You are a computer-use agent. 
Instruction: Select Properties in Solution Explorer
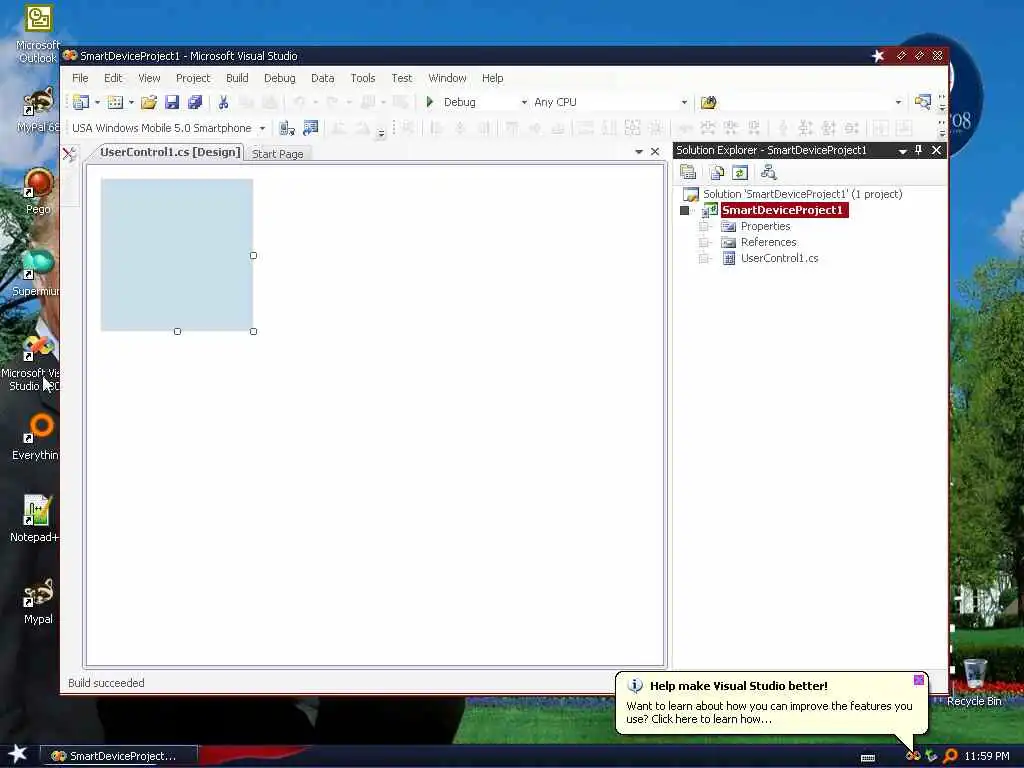click(x=765, y=227)
